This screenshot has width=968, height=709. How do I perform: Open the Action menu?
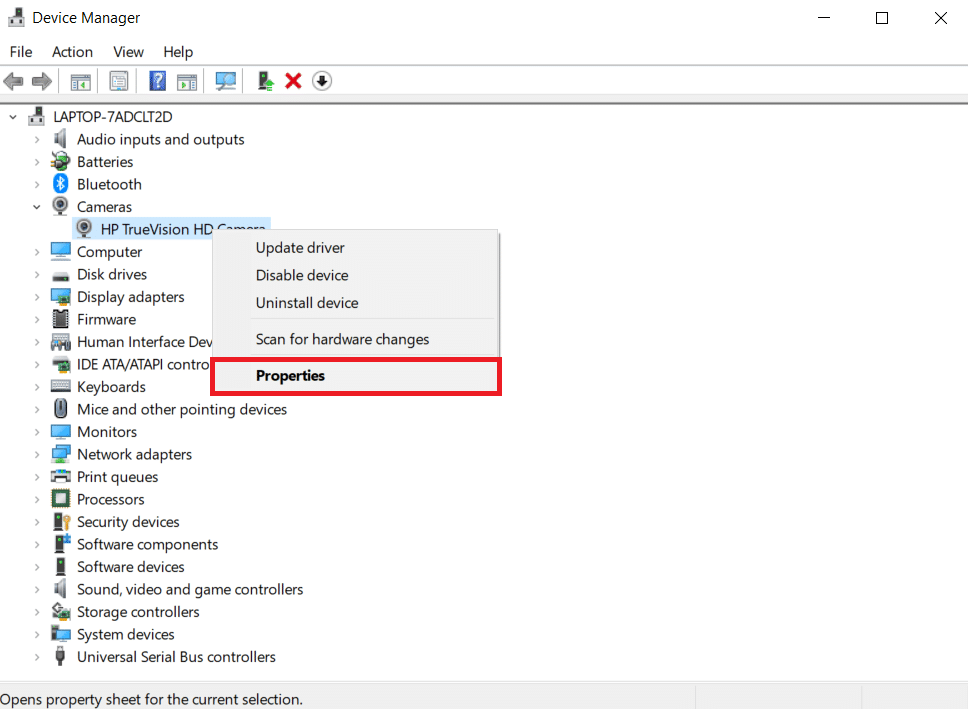[x=72, y=52]
